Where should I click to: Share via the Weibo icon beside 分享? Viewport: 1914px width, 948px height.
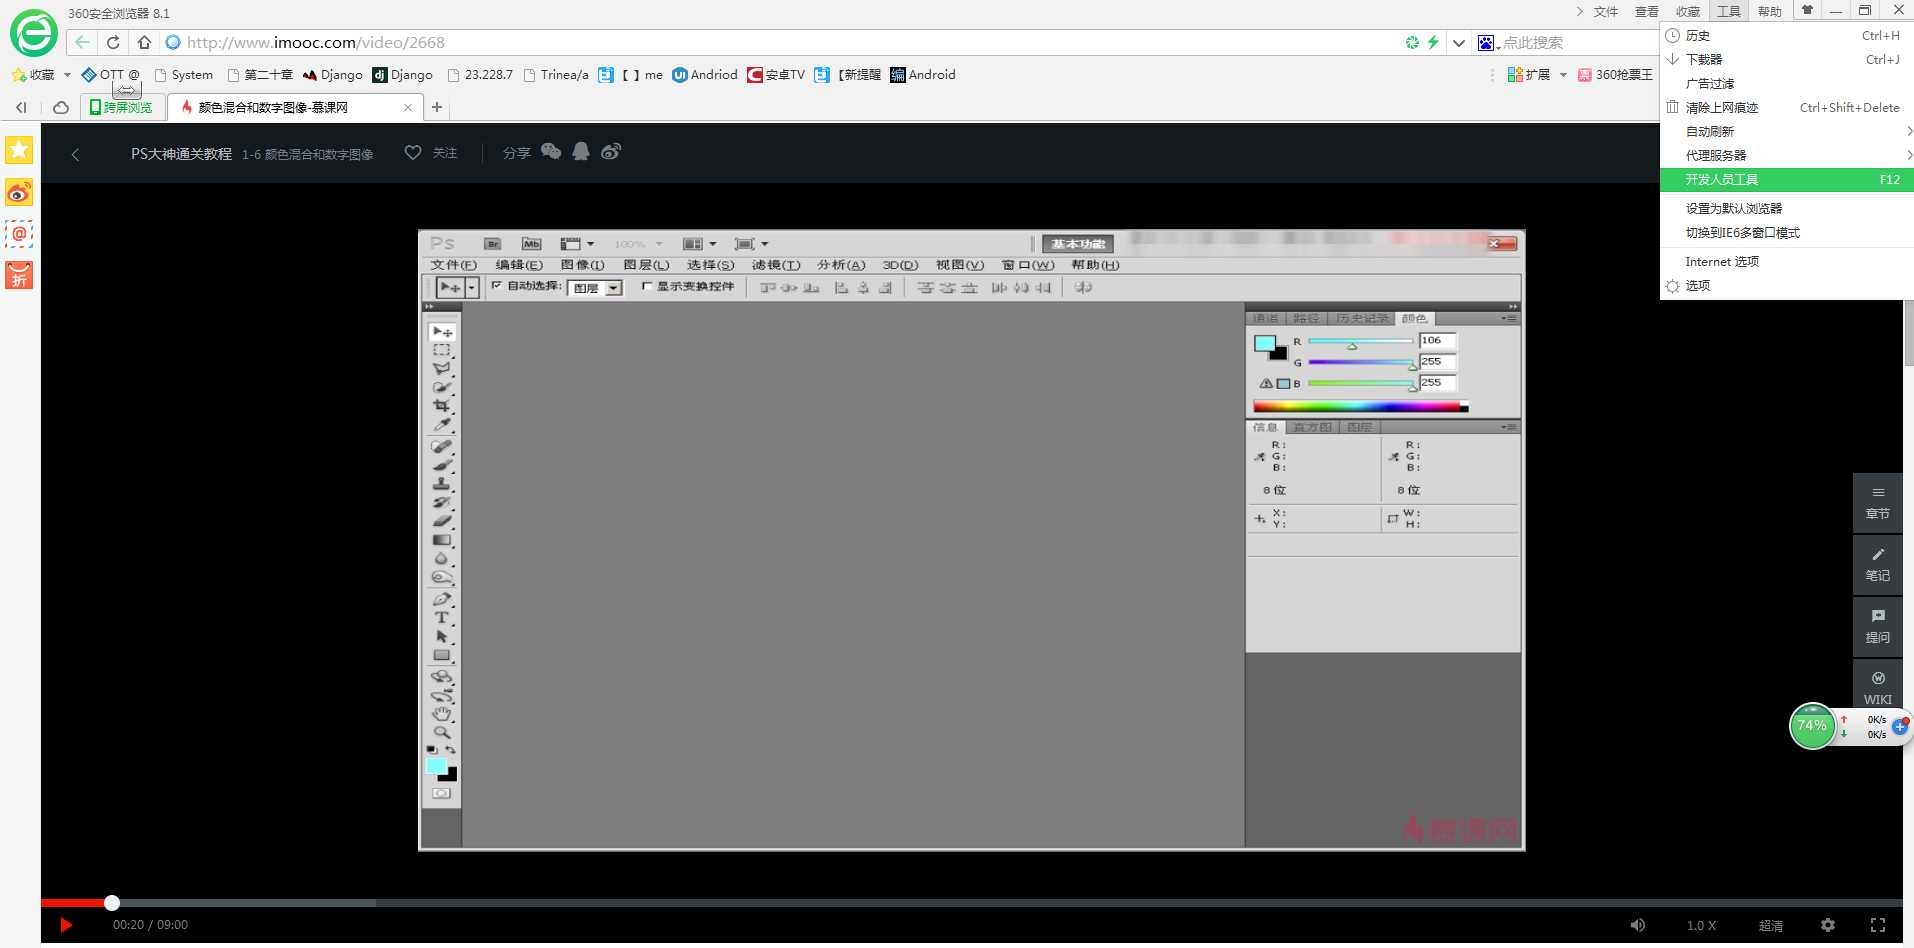tap(611, 151)
